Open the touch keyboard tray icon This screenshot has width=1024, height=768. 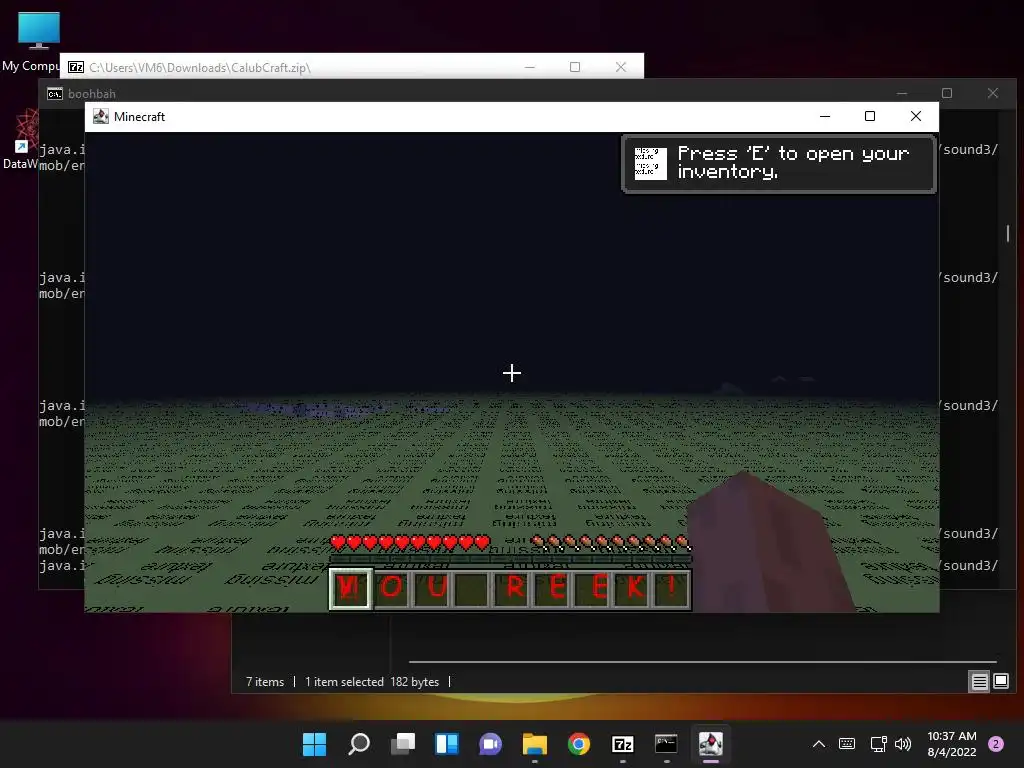pos(847,744)
